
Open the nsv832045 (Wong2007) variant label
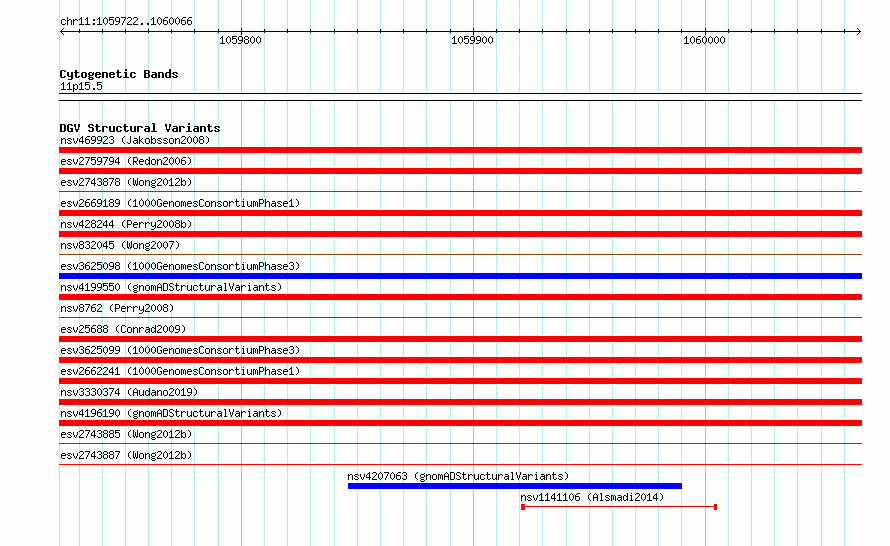[x=120, y=245]
